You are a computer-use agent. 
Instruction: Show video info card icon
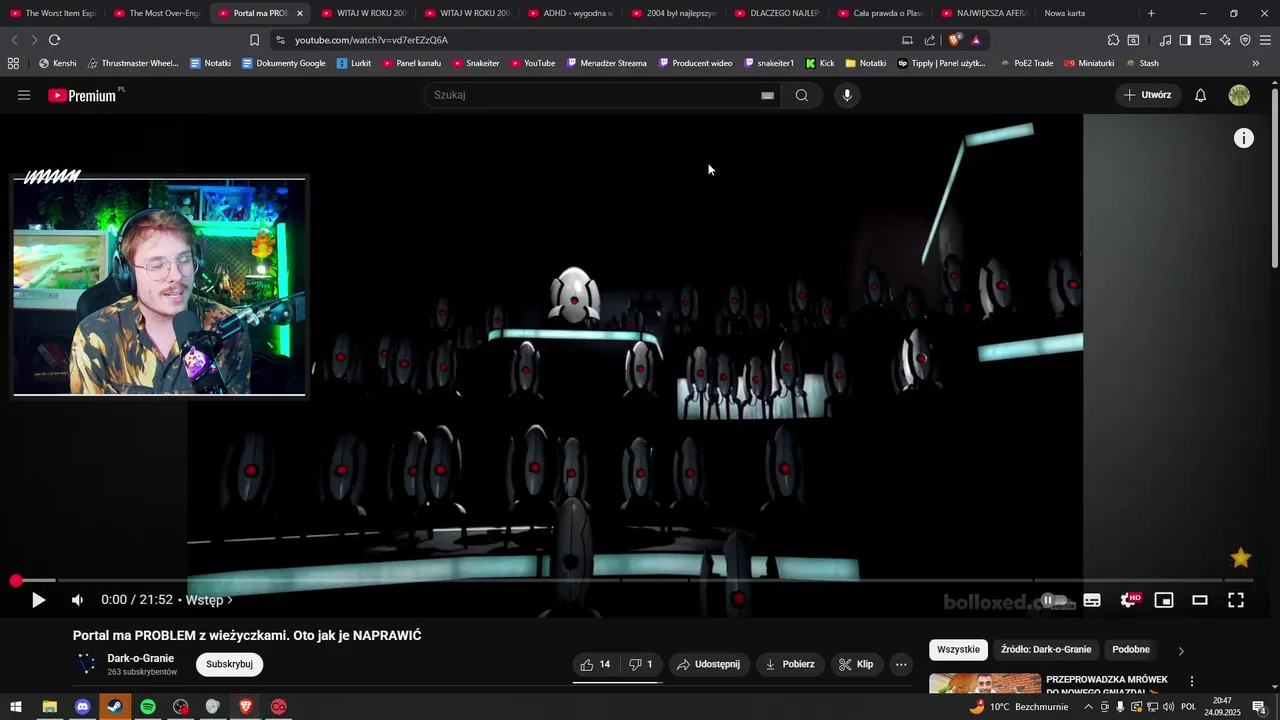pyautogui.click(x=1243, y=139)
